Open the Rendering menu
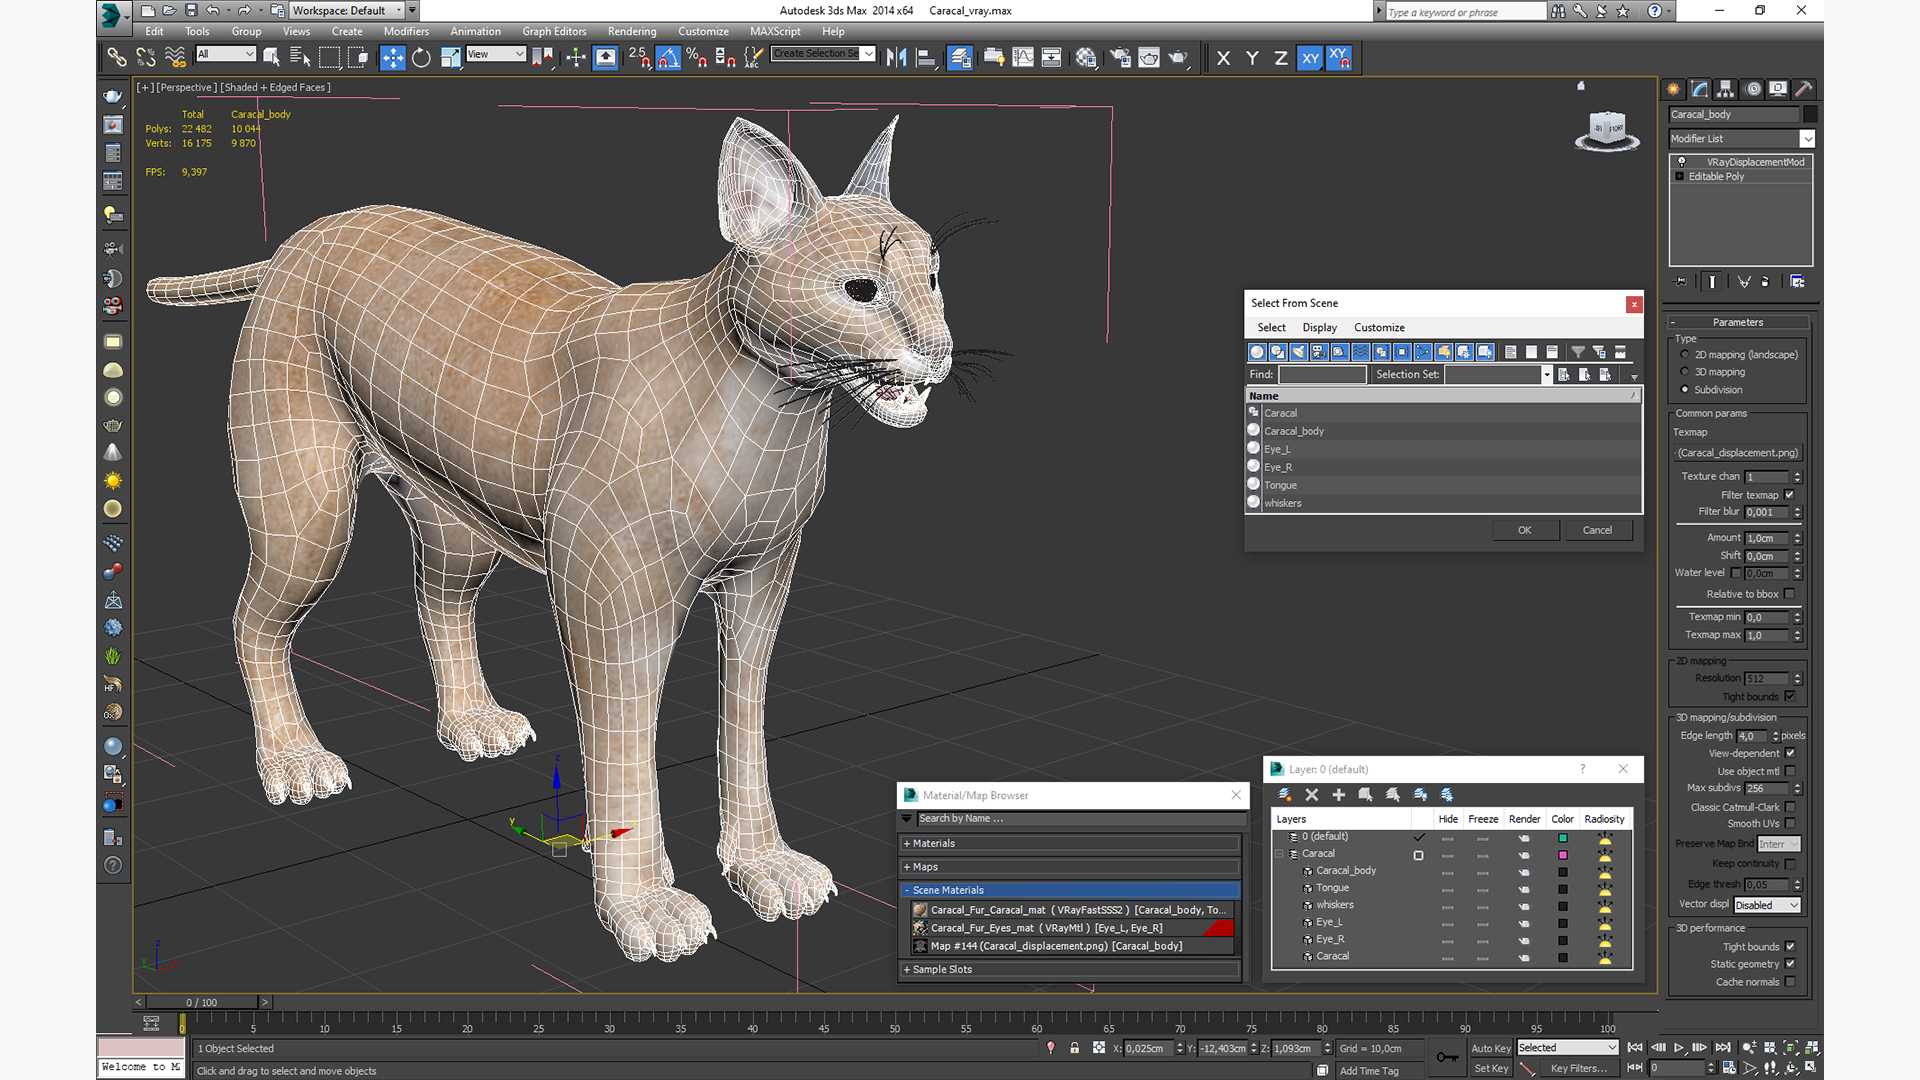The width and height of the screenshot is (1920, 1080). (x=631, y=31)
